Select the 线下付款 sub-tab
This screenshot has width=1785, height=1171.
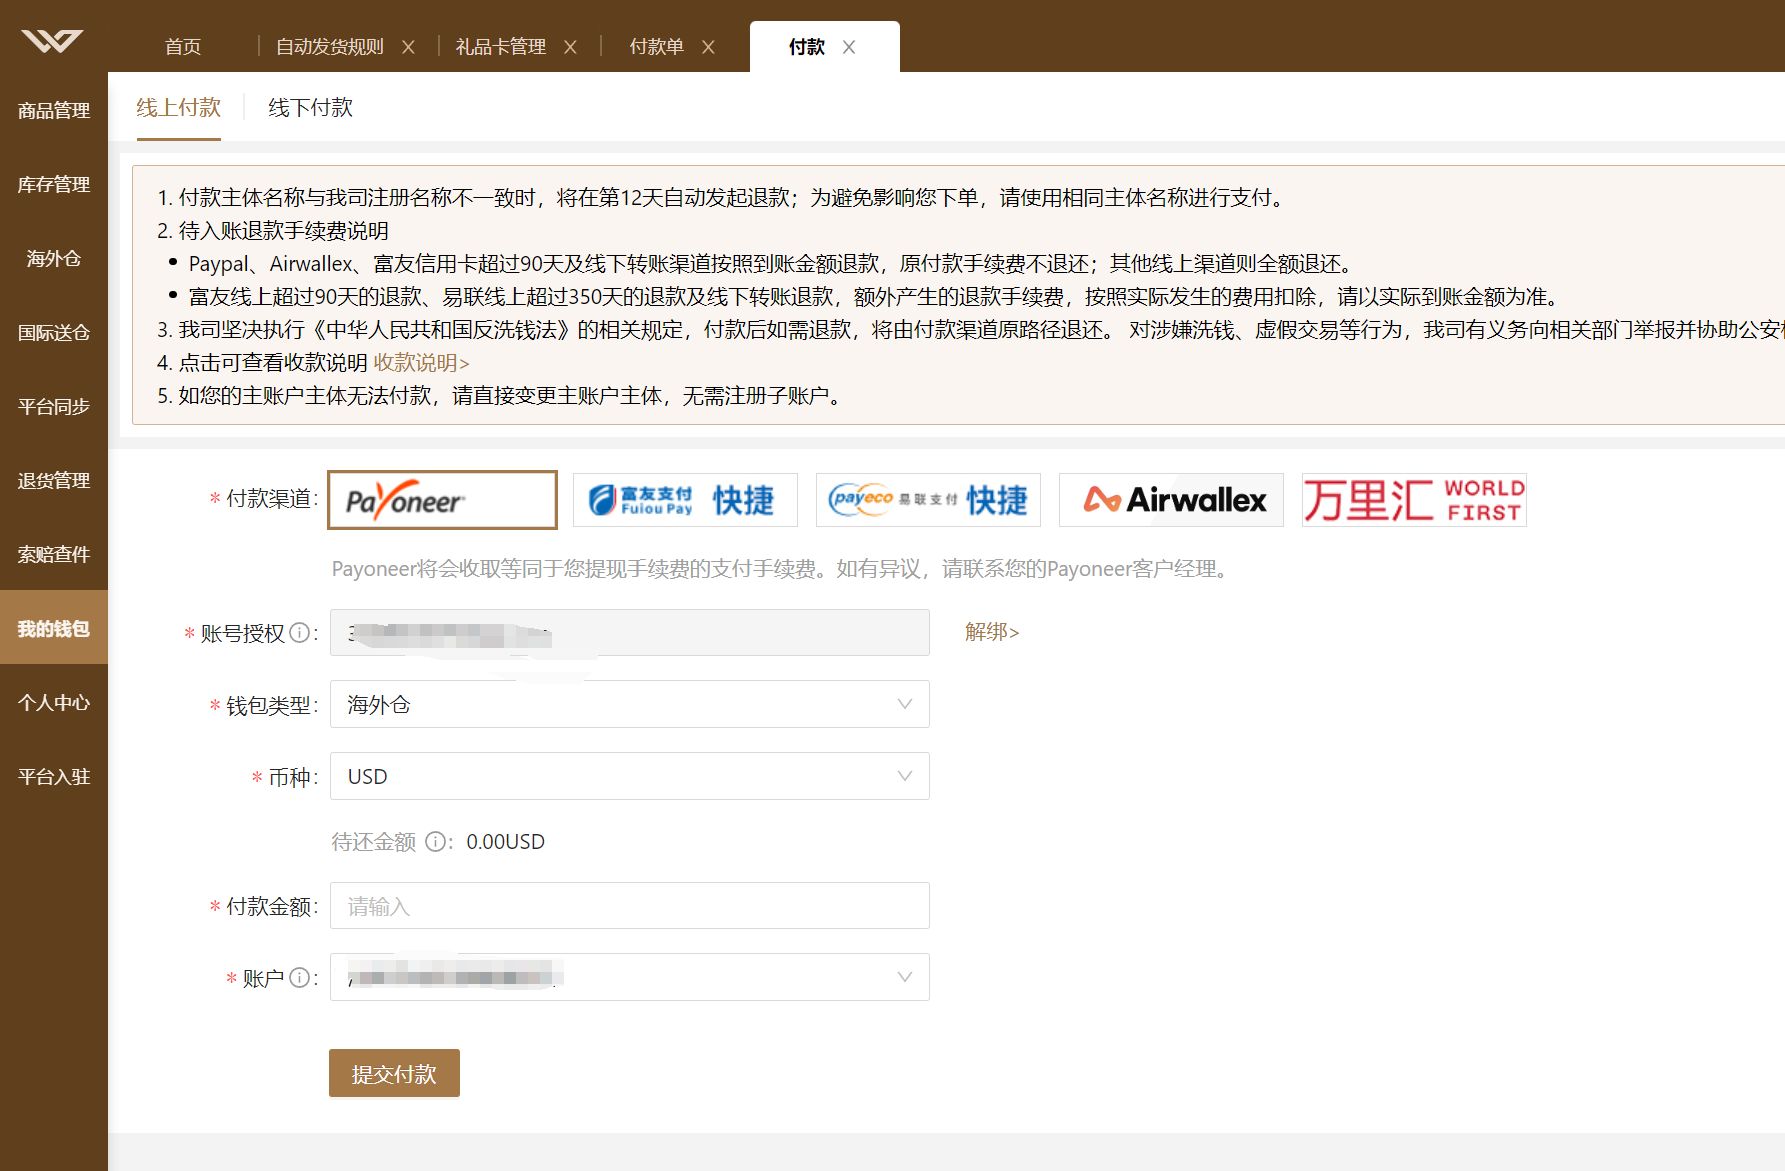click(311, 108)
